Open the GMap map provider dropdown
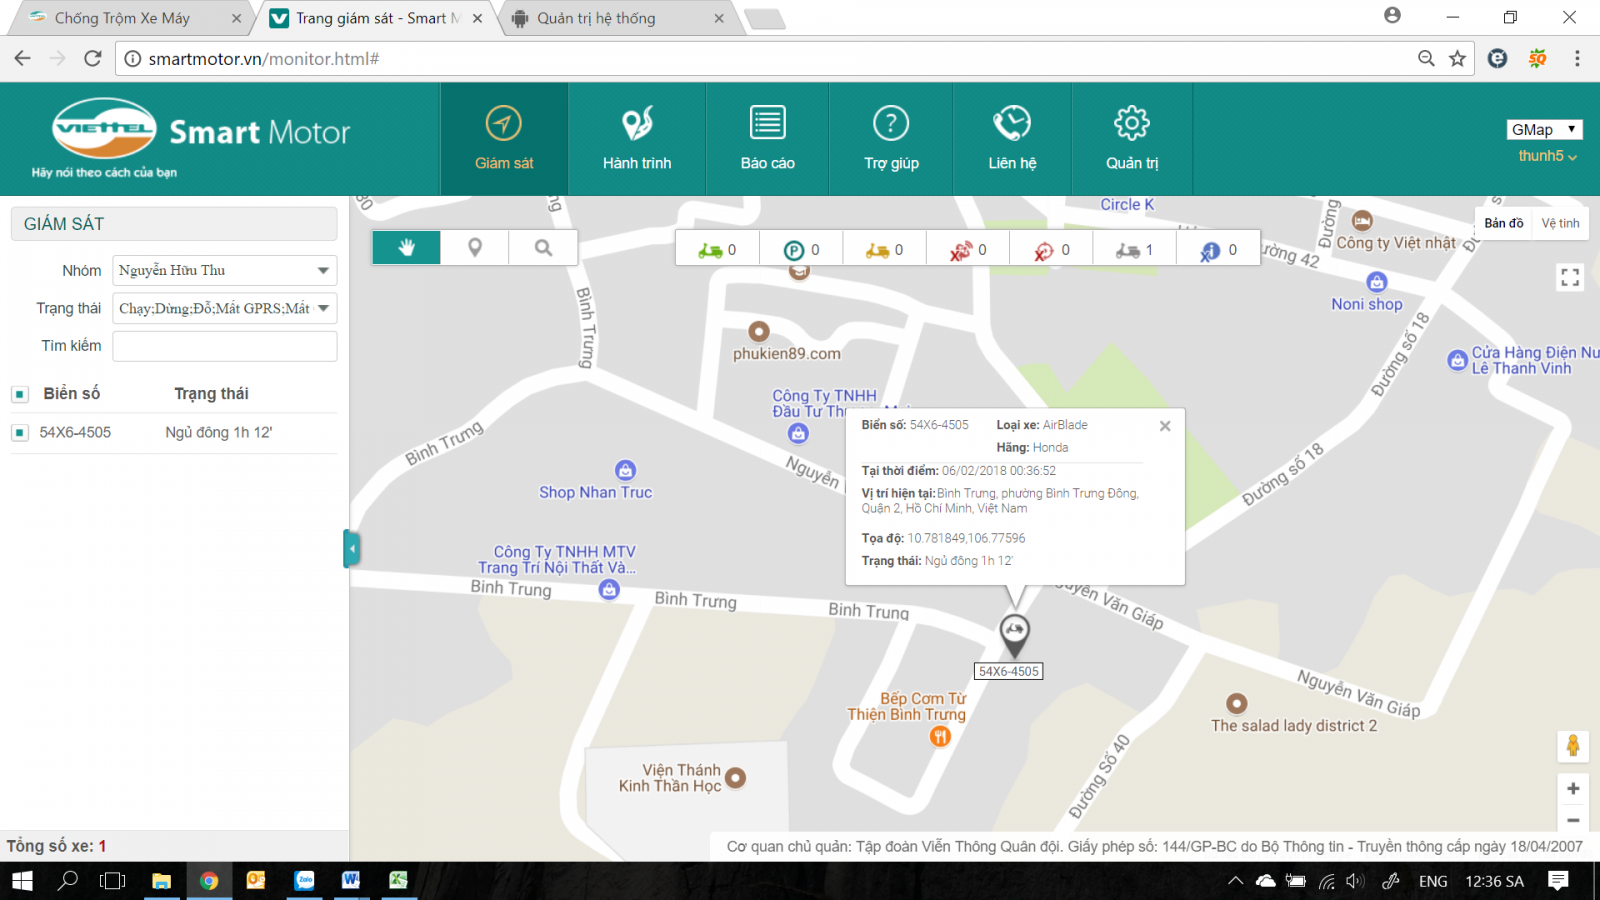This screenshot has height=900, width=1600. [x=1544, y=129]
